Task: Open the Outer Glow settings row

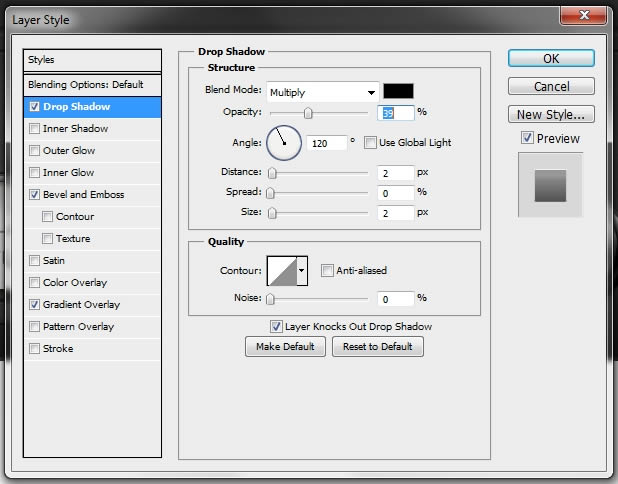Action: point(92,151)
